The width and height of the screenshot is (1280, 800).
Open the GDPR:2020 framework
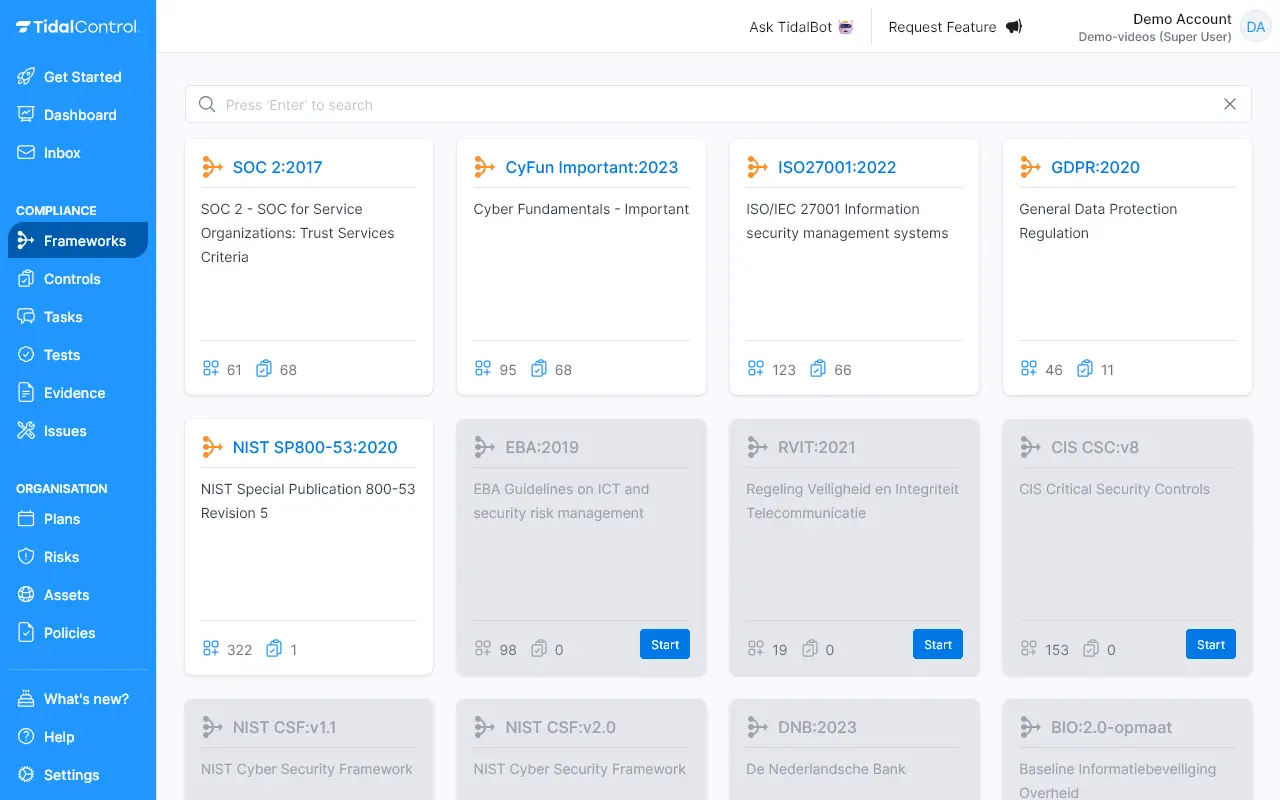[x=1095, y=167]
